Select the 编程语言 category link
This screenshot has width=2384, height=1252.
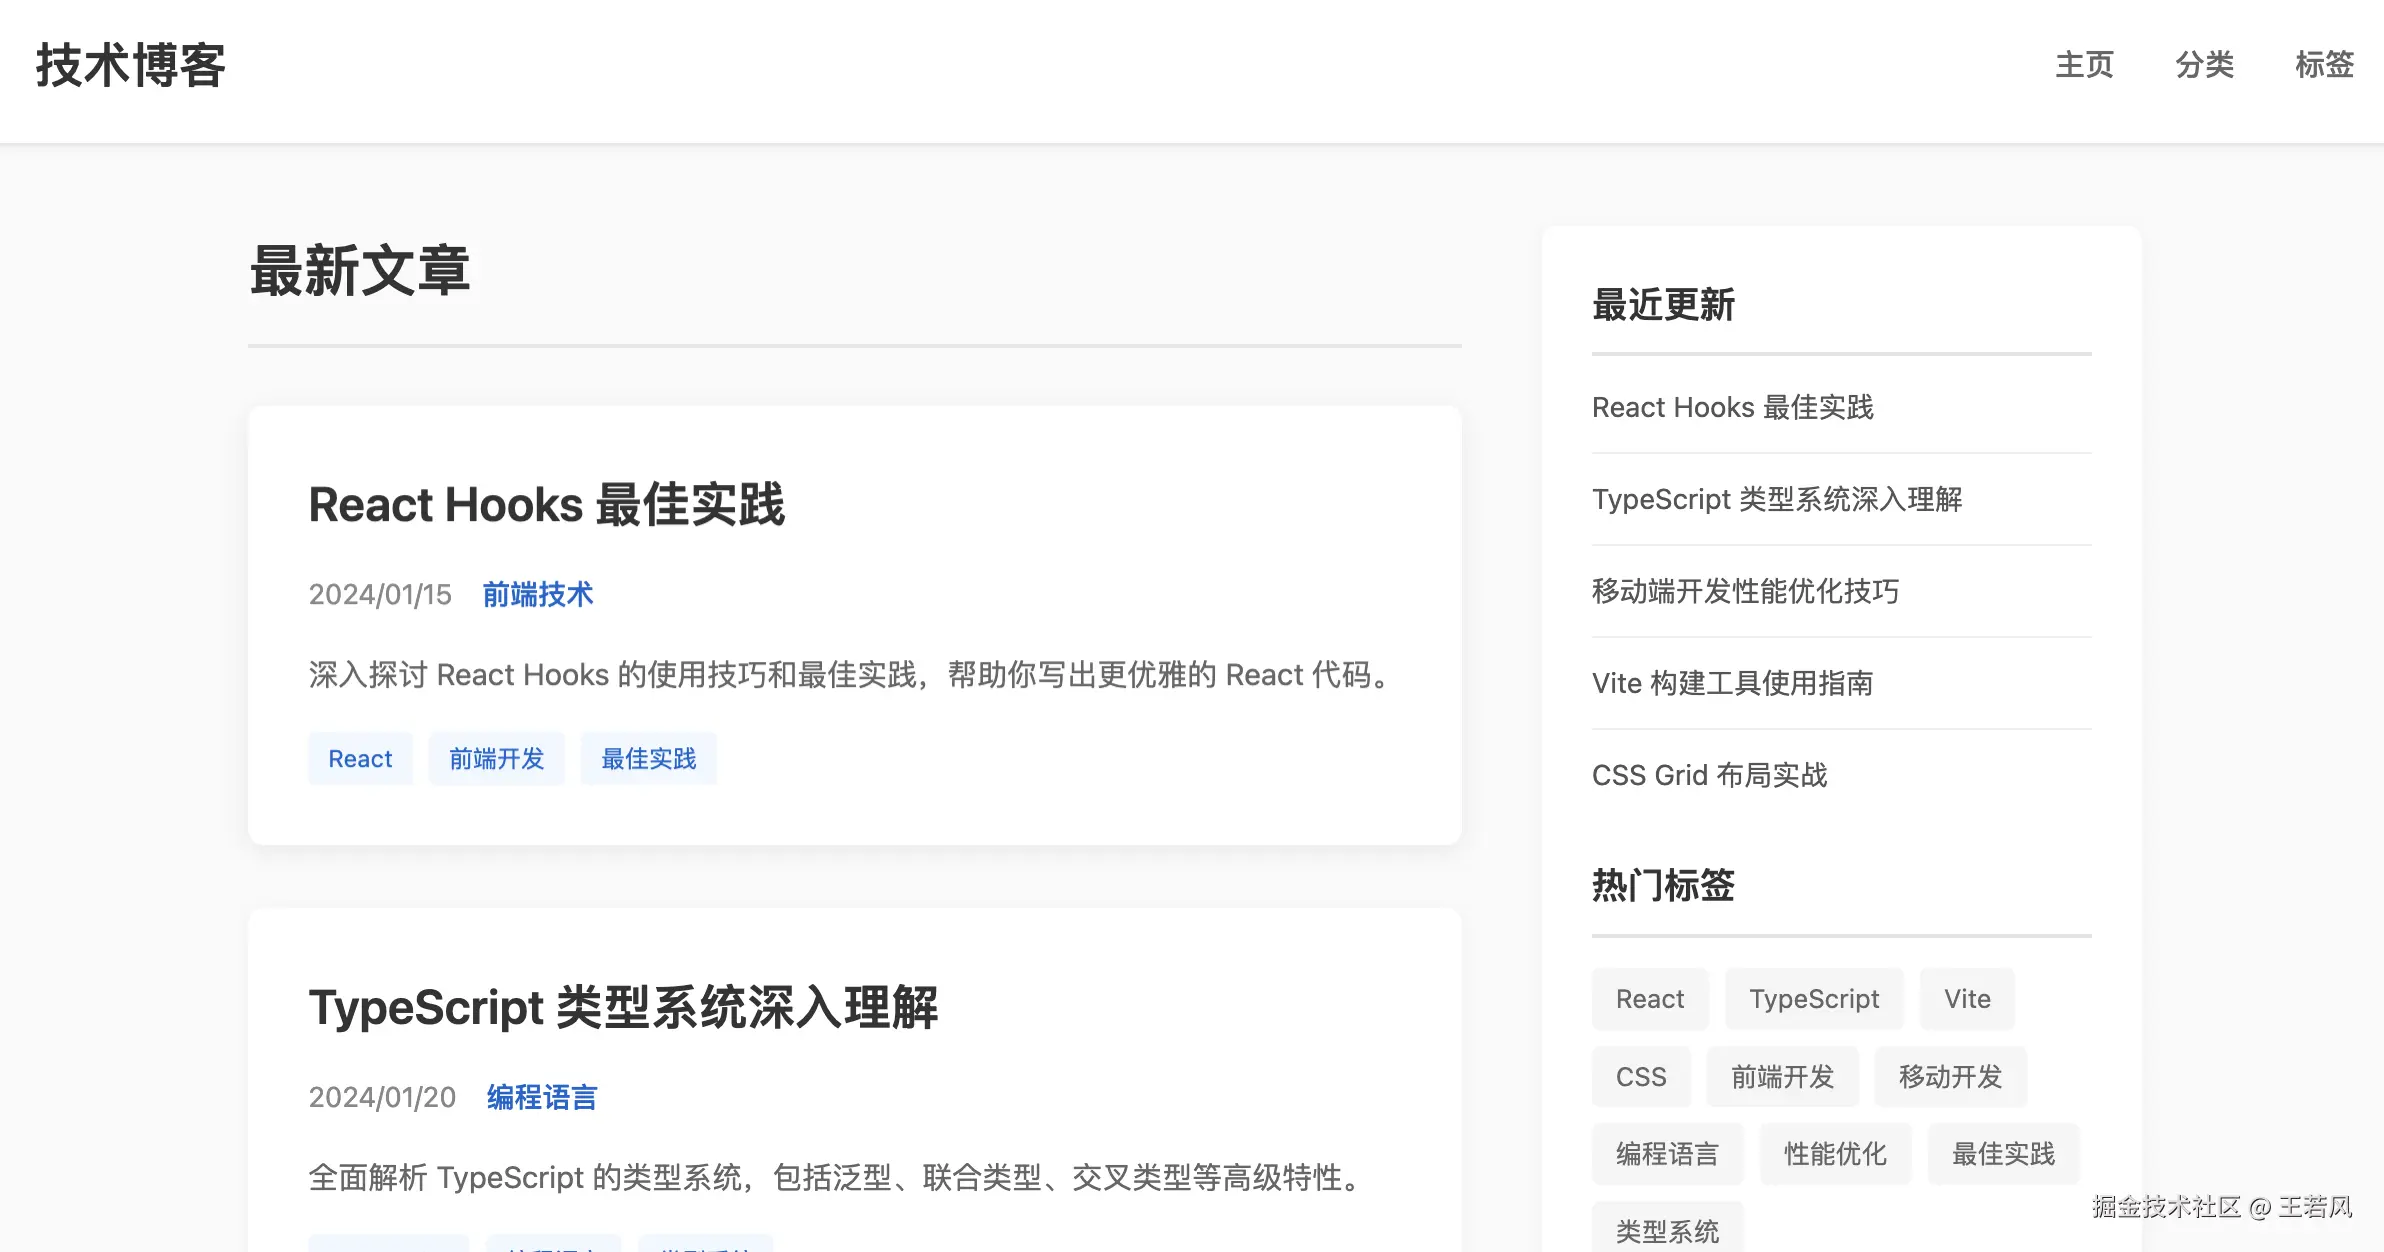pos(541,1097)
